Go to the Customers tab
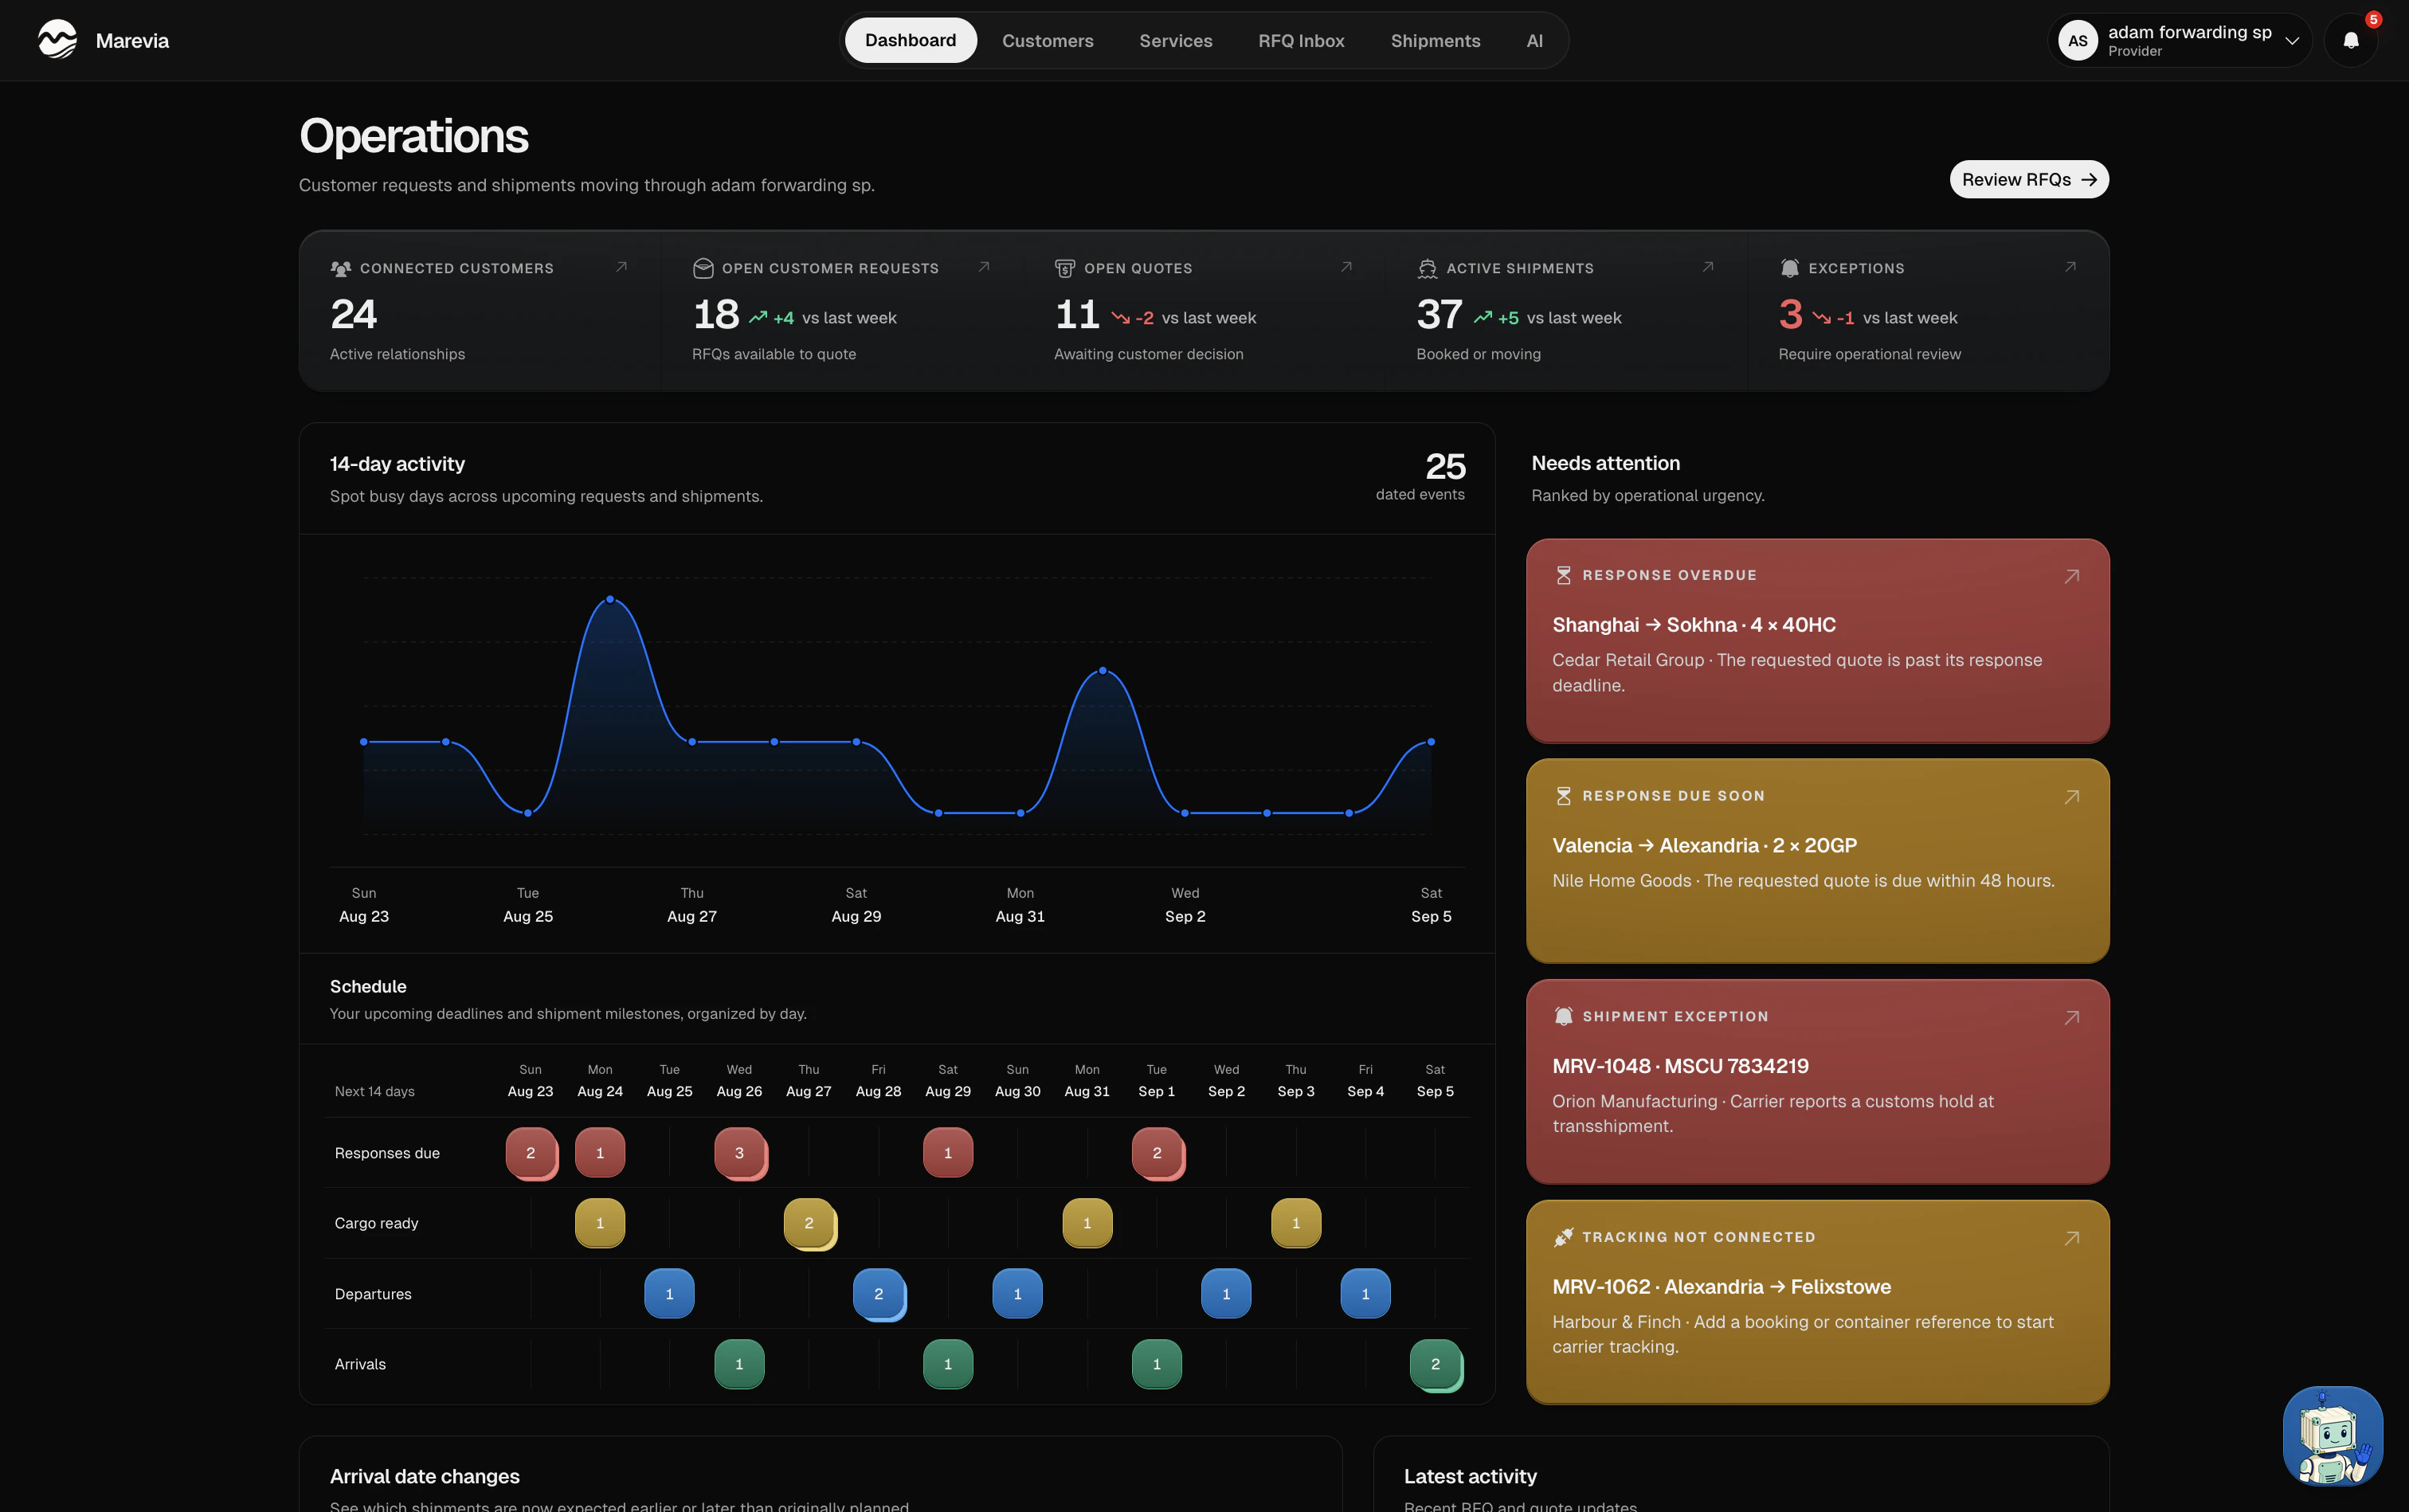 (x=1047, y=40)
